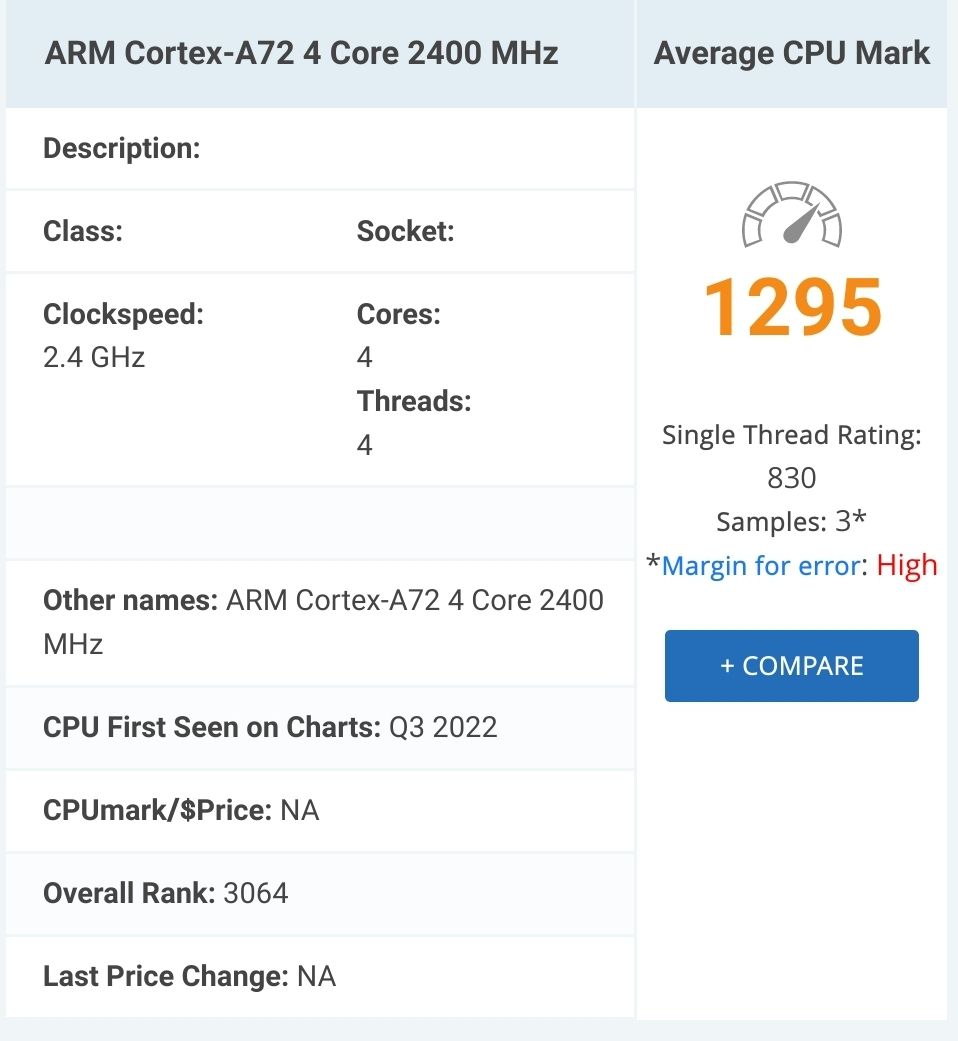The height and width of the screenshot is (1041, 958).
Task: Select the Overall Rank 3064 row
Action: (166, 893)
